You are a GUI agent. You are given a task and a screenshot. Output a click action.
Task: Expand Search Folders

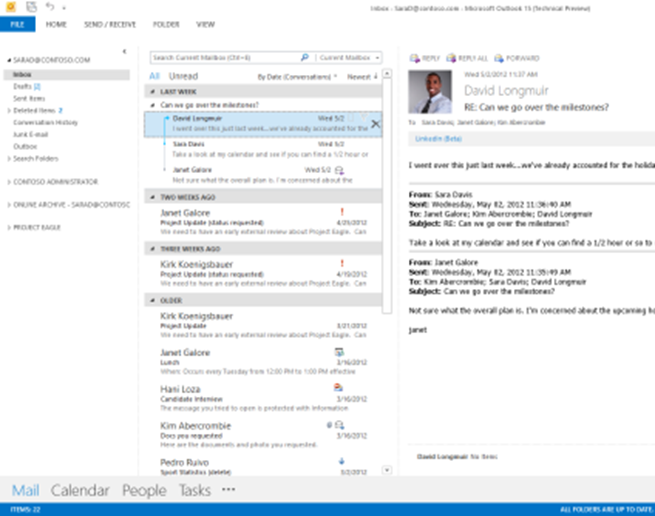tap(9, 158)
